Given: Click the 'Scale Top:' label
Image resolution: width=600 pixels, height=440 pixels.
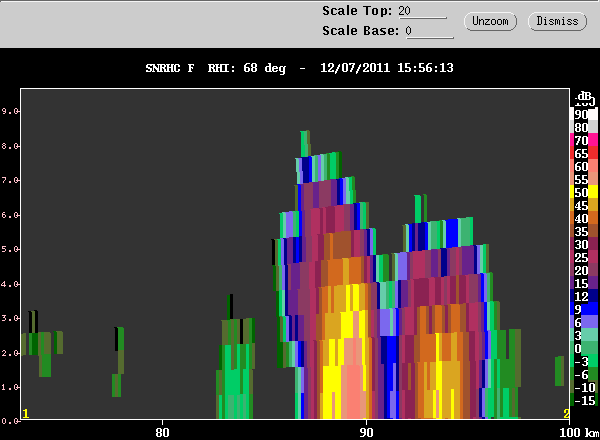Looking at the screenshot, I should 357,11.
